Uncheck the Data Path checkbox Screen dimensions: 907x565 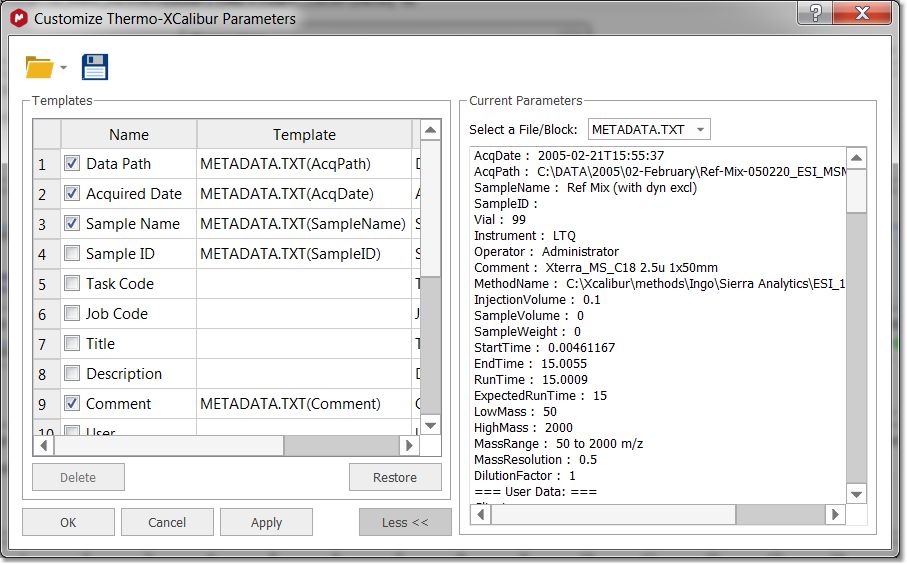click(x=72, y=164)
